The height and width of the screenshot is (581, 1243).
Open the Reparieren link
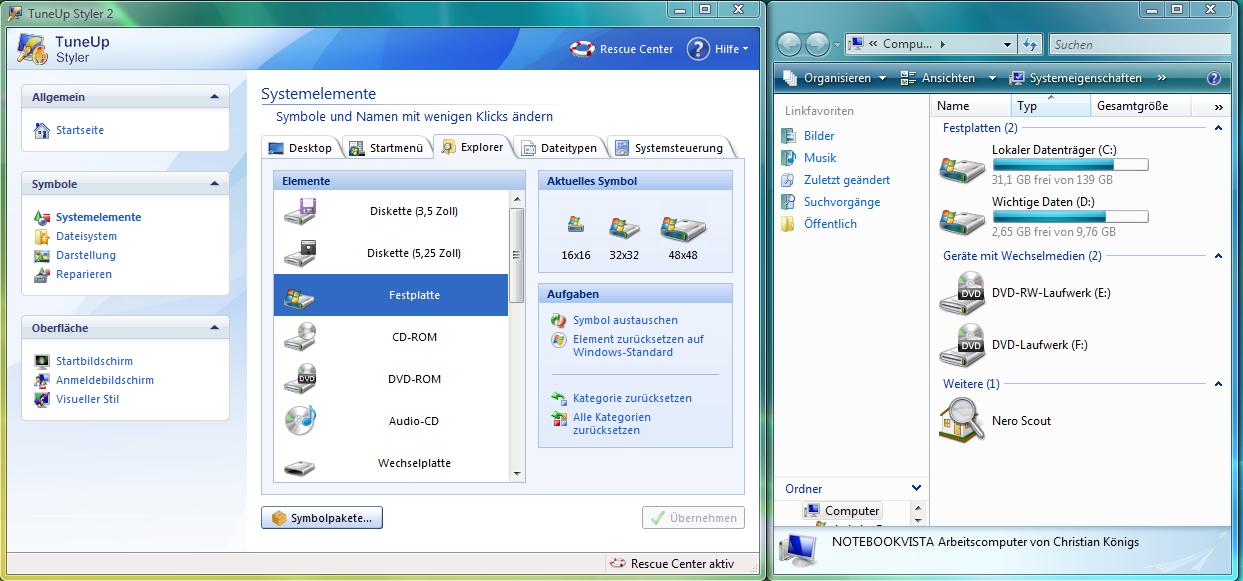pos(84,274)
